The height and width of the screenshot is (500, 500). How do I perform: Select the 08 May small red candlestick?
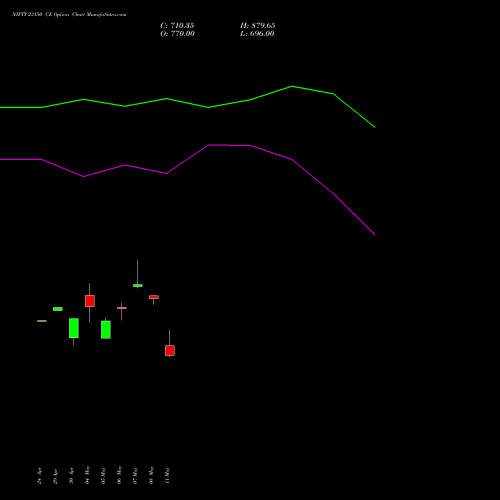[154, 297]
